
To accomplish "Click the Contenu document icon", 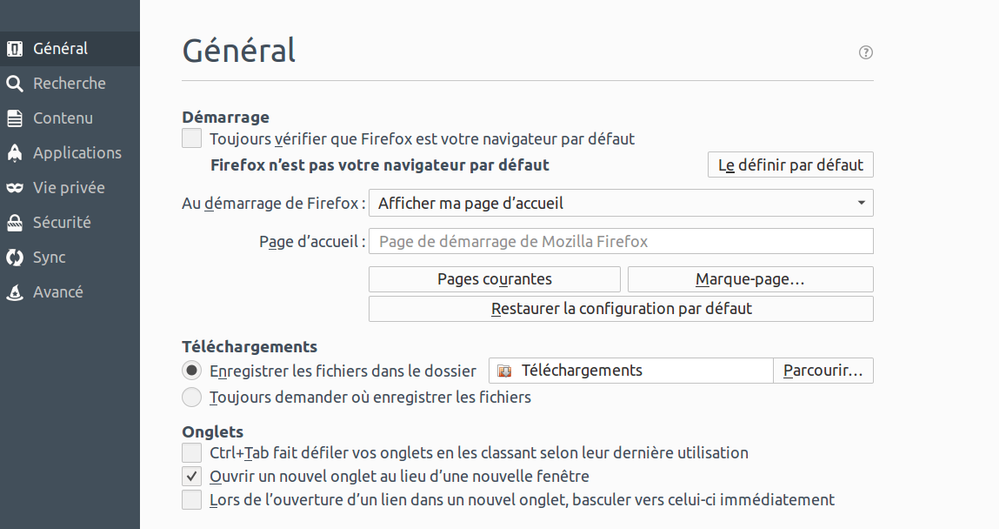I will click(x=15, y=118).
